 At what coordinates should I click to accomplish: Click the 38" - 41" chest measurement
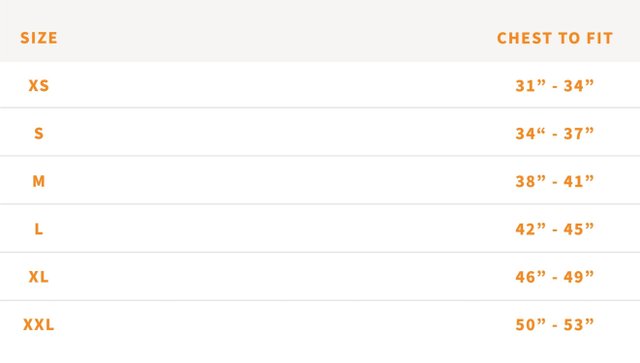pos(555,181)
